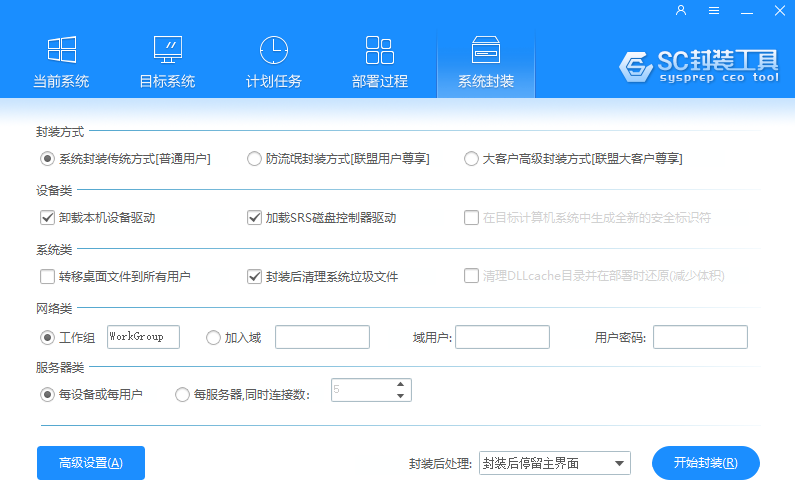Click the 当前系统 Windows logo icon
Viewport: 795px width, 500px height.
coord(61,50)
